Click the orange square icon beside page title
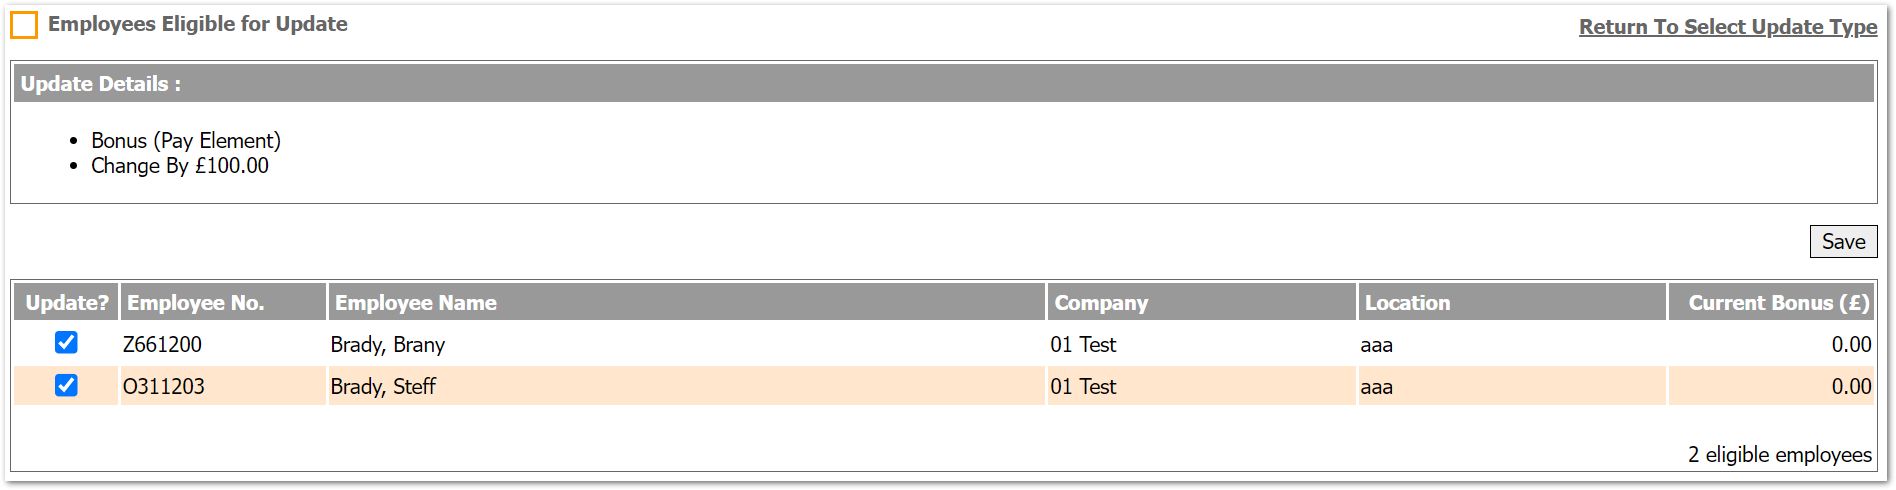1896x490 pixels. 24,25
